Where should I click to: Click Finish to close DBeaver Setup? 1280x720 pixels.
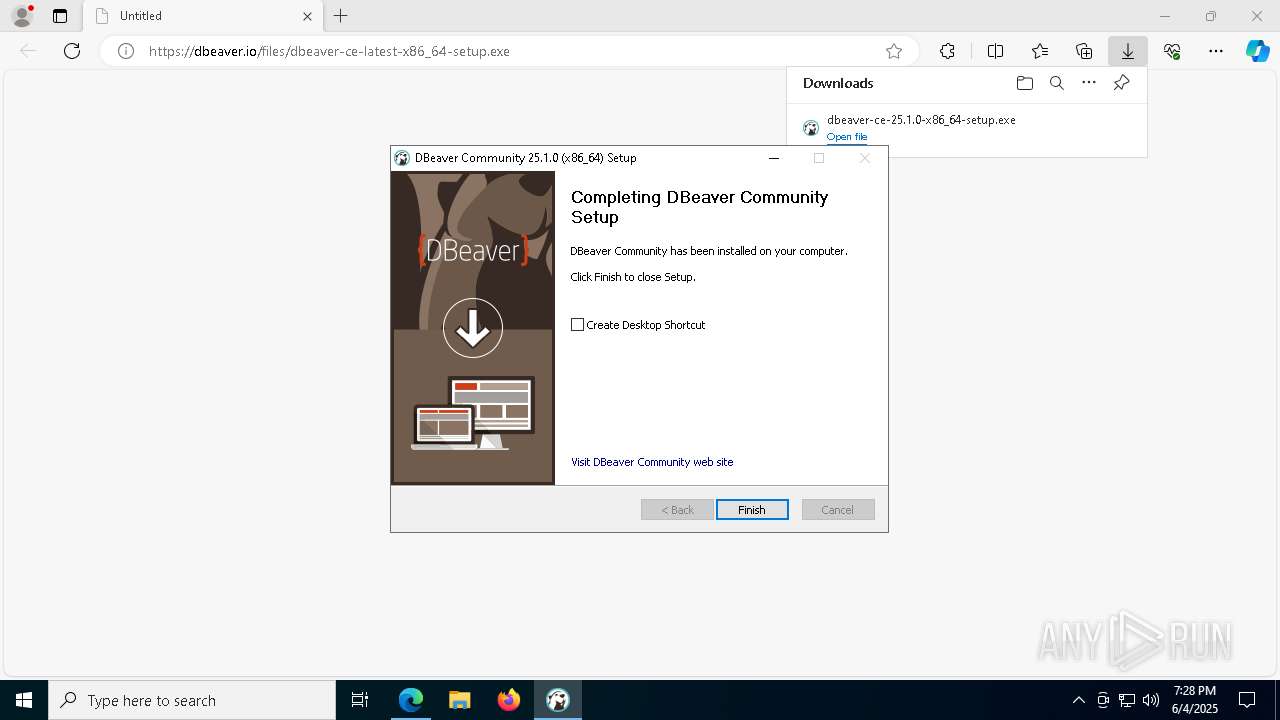click(x=752, y=510)
